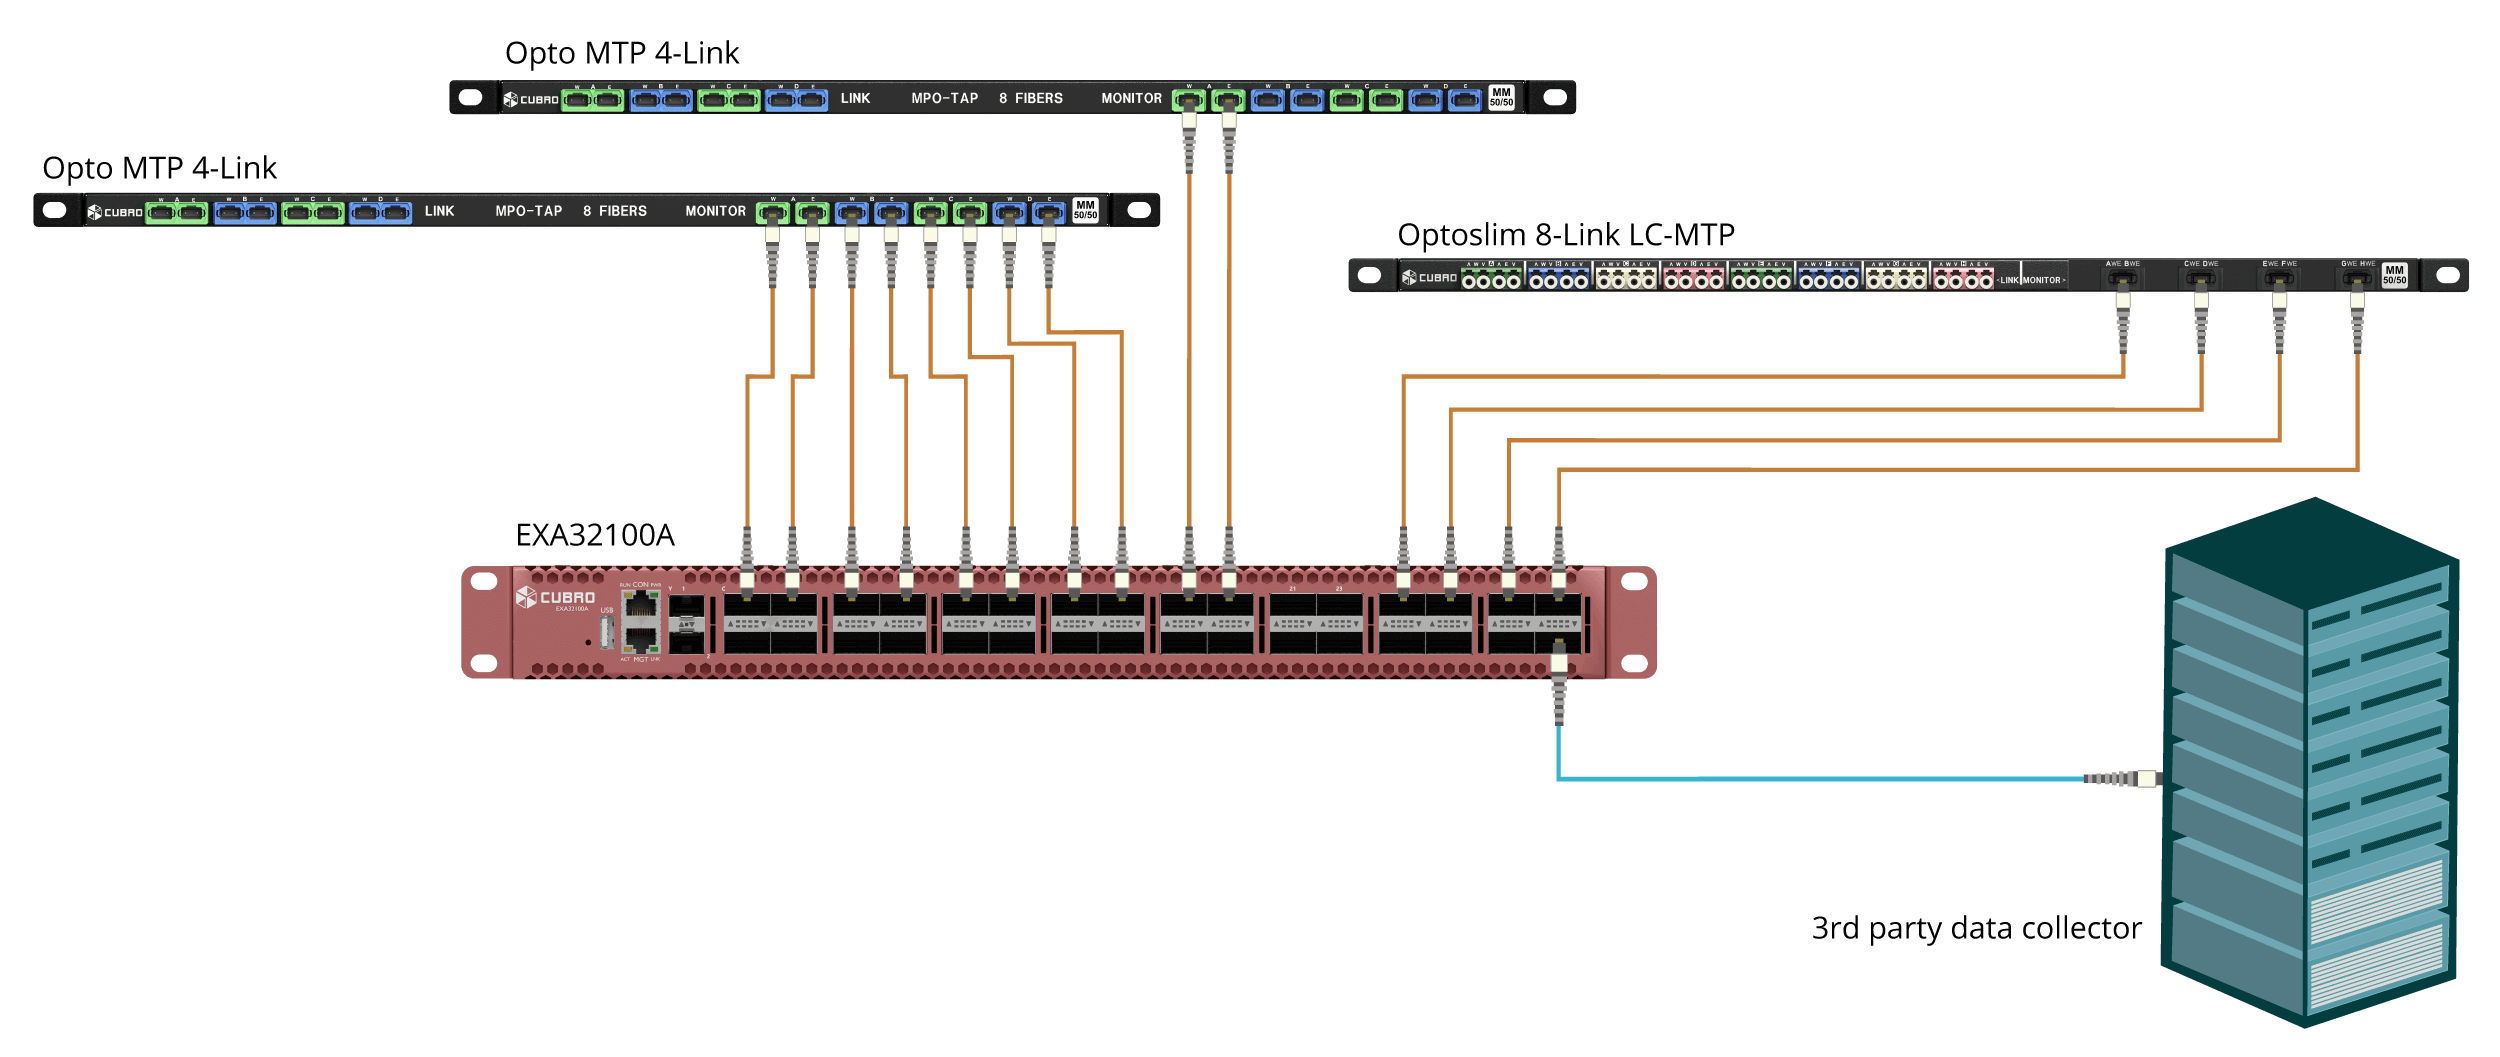Select the pink LC port group D on Optoslim

click(1694, 279)
